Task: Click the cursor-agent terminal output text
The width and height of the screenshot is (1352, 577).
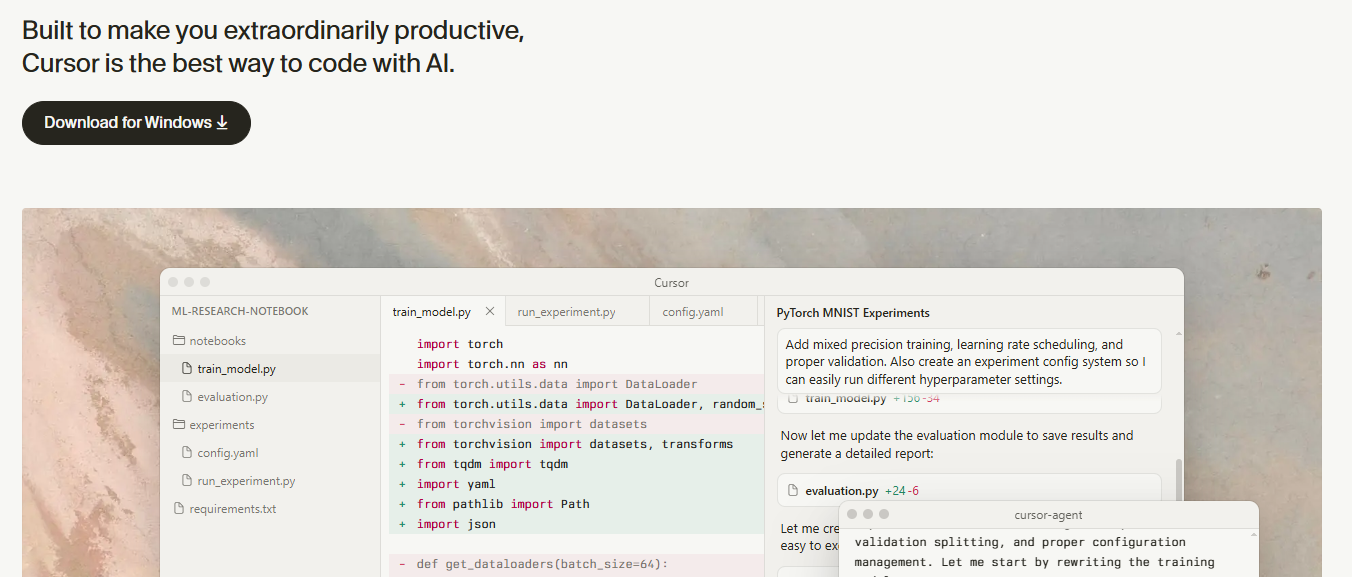Action: coord(1034,553)
